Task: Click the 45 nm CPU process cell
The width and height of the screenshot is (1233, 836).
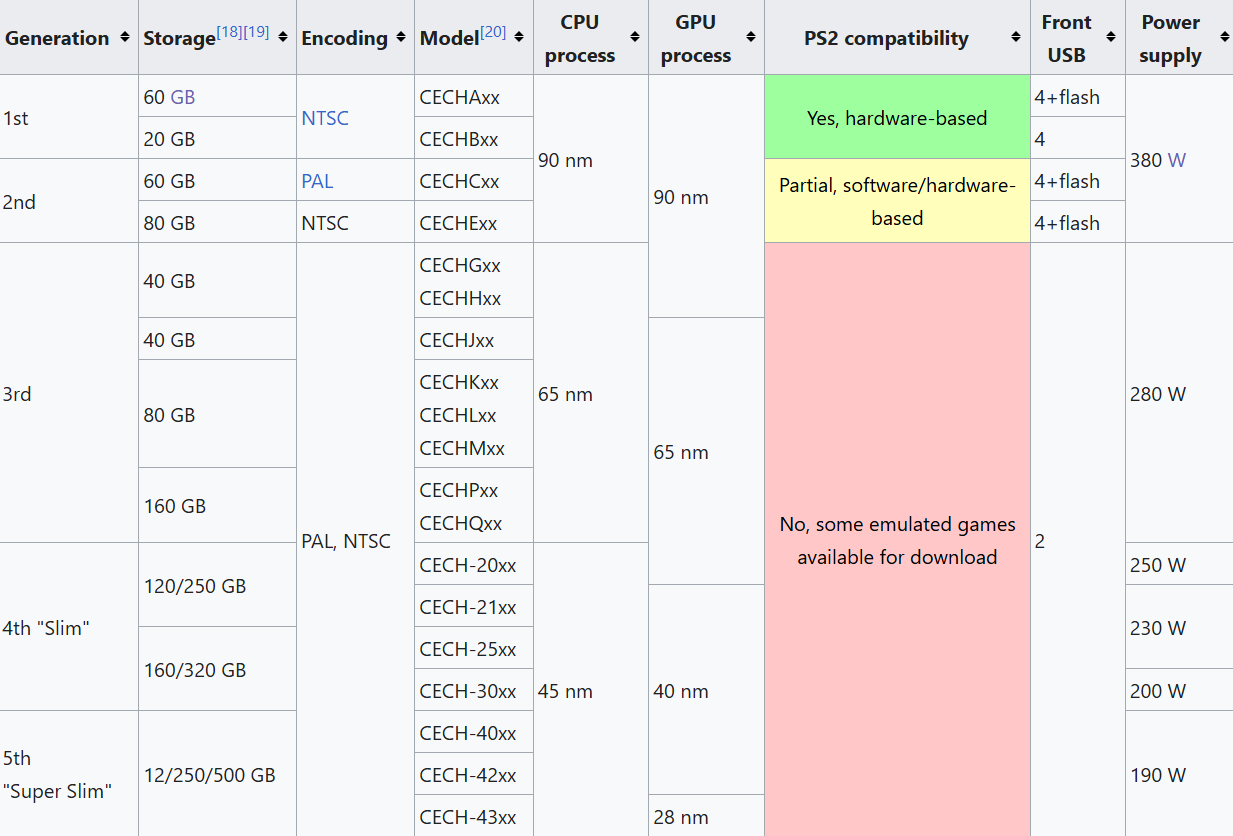Action: point(590,690)
